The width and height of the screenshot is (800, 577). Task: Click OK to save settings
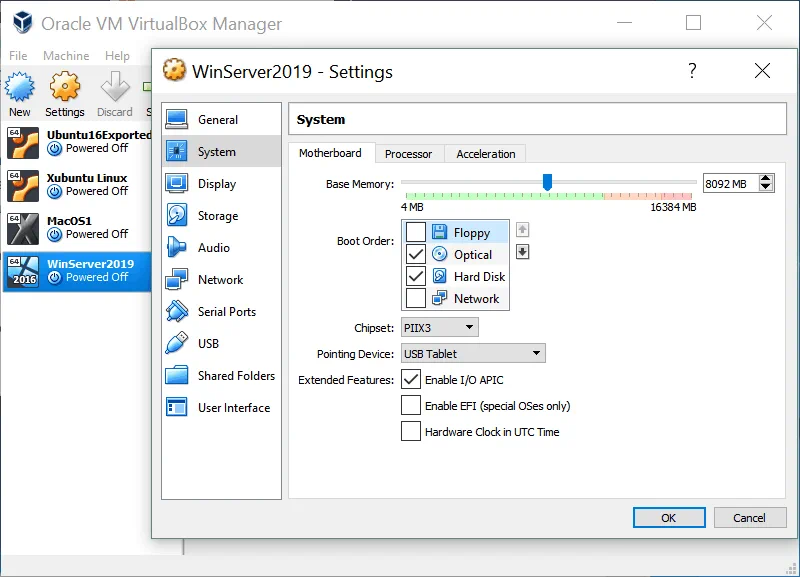pos(668,517)
